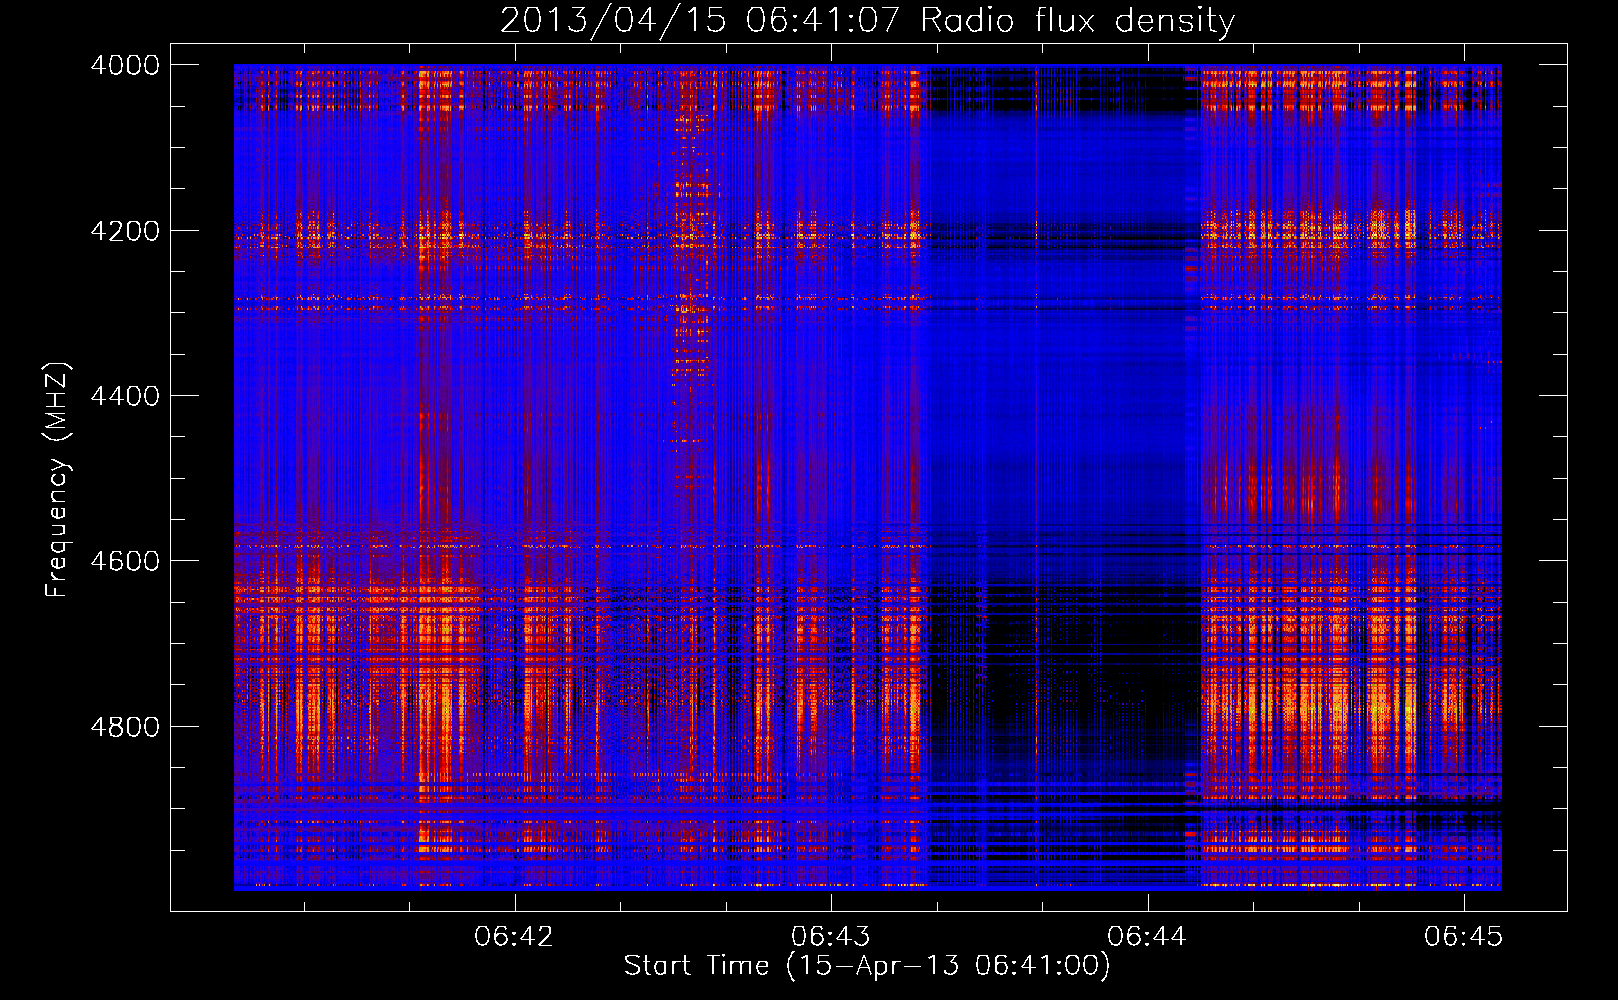Click the 'Start Time (15-Apr-13 06:41:00)' axis label
Image resolution: width=1618 pixels, height=1000 pixels.
point(867,966)
